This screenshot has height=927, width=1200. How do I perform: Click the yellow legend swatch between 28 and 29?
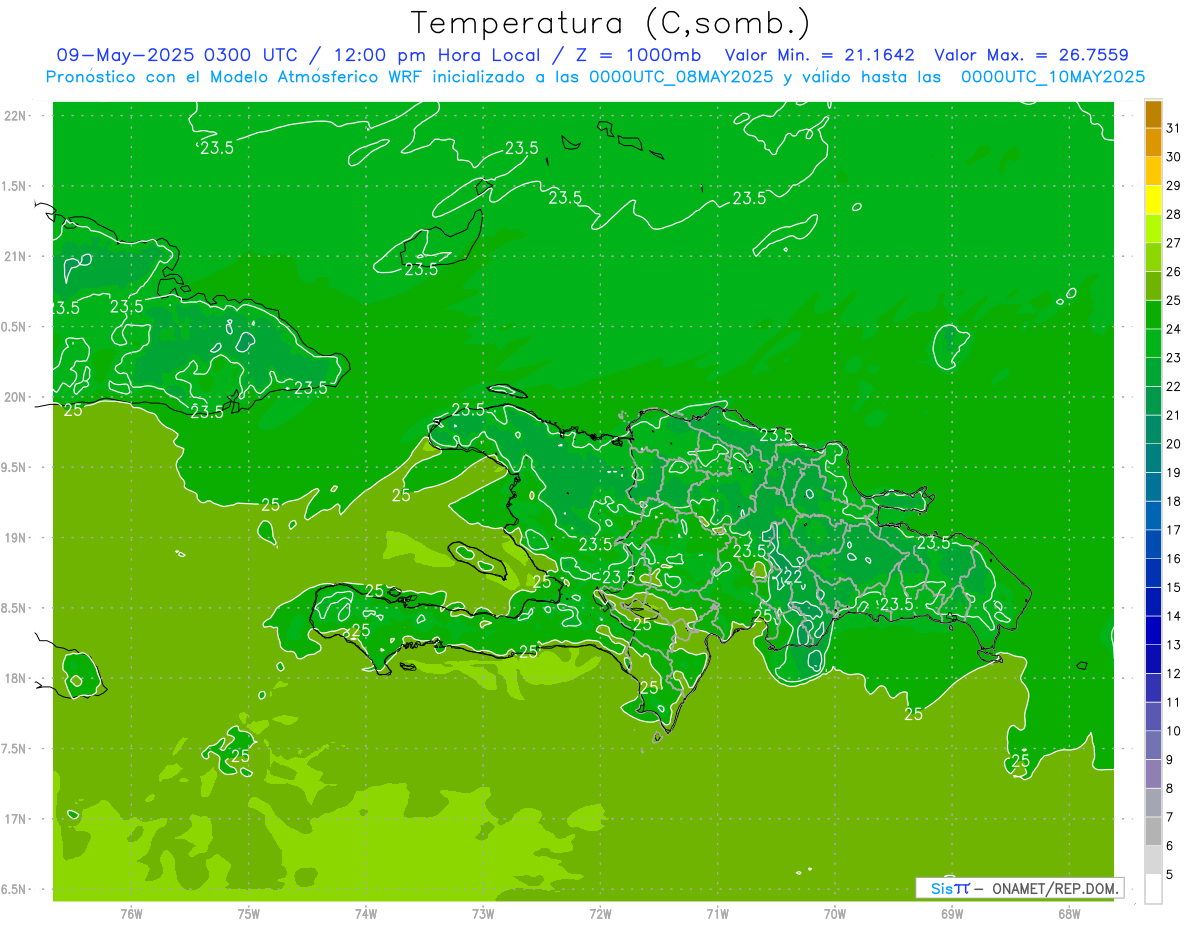tap(1153, 200)
